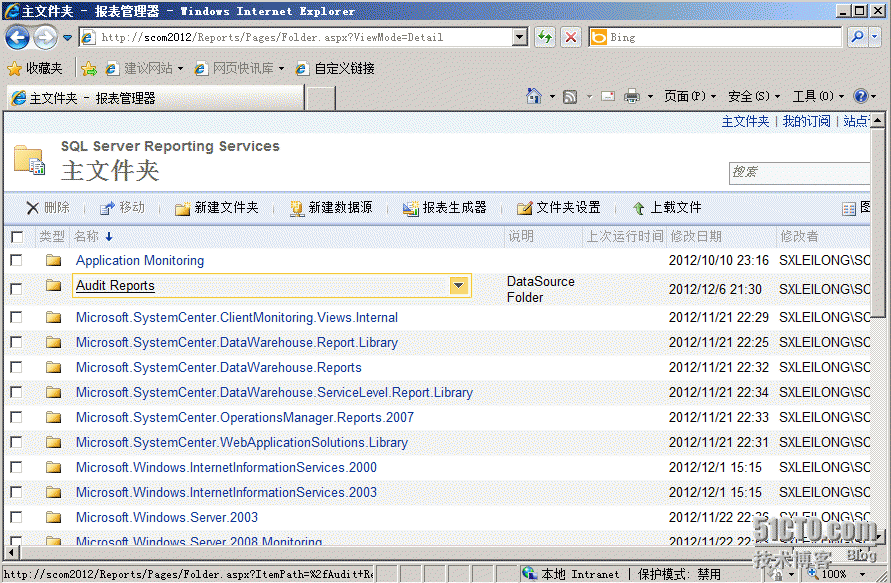Open the 安全(S) menu
This screenshot has height=583, width=891.
[754, 97]
